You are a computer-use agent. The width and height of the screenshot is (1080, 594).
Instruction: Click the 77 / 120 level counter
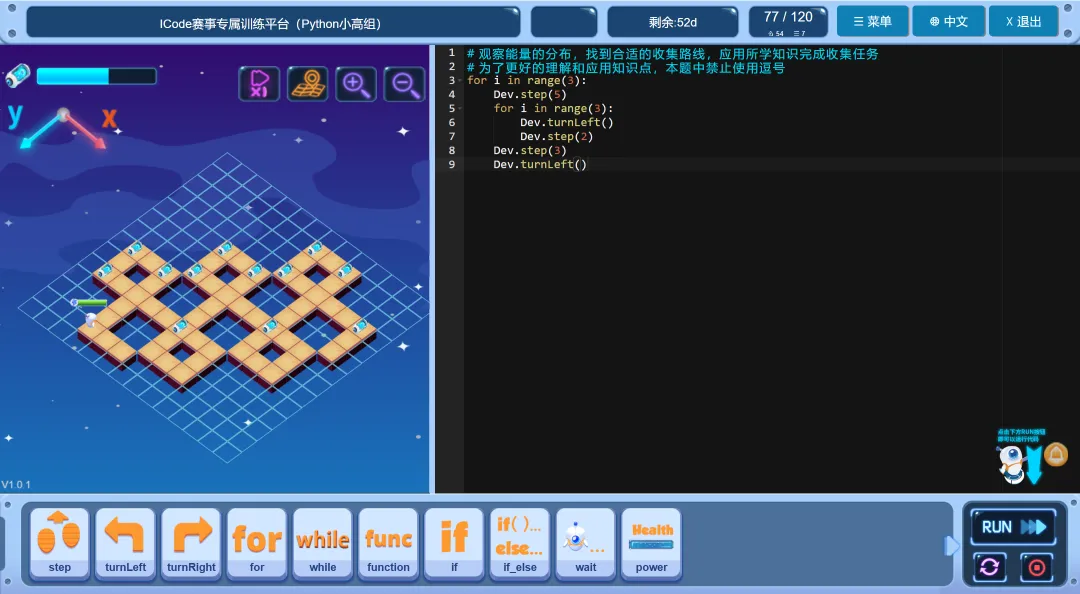click(x=788, y=21)
